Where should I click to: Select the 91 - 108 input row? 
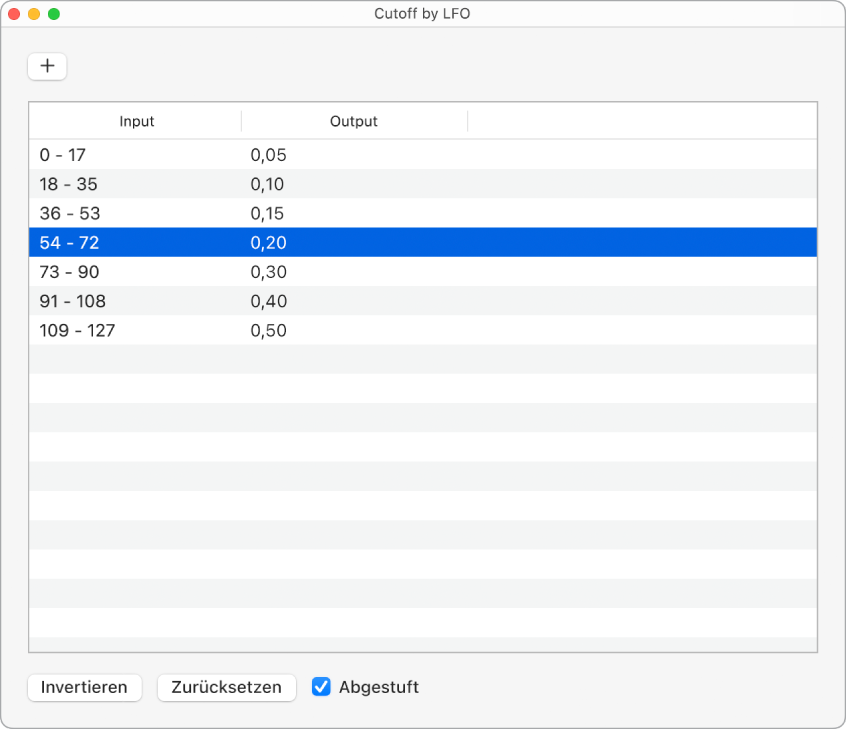click(x=73, y=301)
